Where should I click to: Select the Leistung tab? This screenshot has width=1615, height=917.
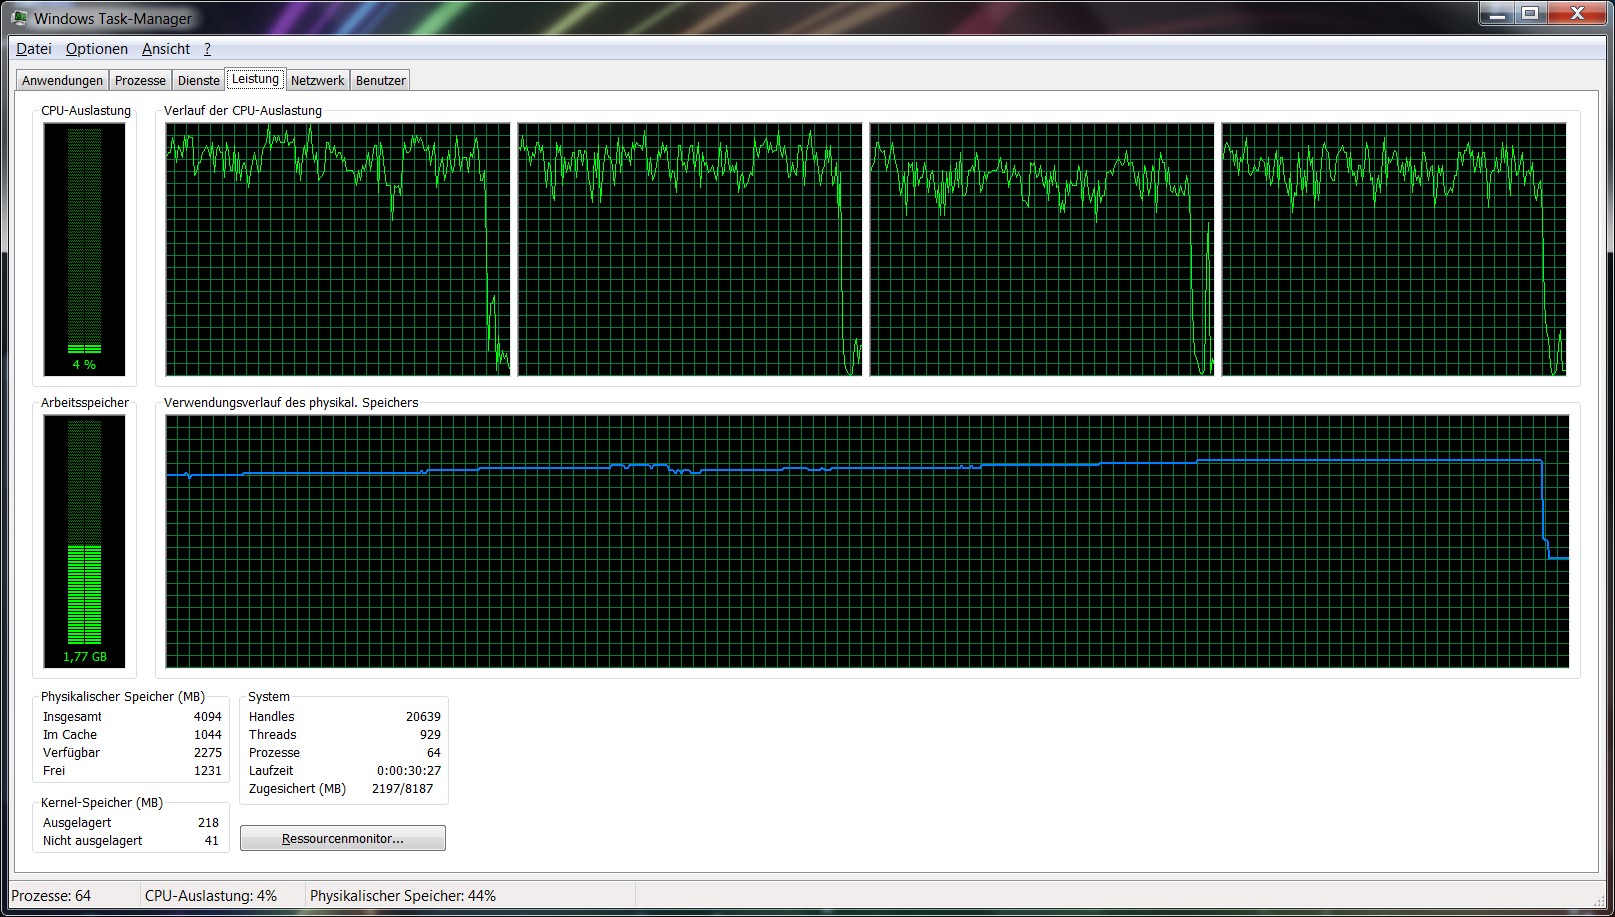(x=255, y=79)
